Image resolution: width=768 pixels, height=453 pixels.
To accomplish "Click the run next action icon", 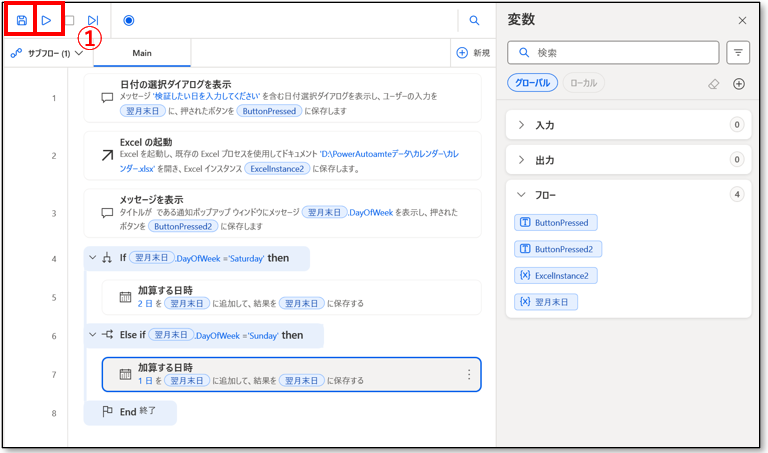I will click(92, 20).
